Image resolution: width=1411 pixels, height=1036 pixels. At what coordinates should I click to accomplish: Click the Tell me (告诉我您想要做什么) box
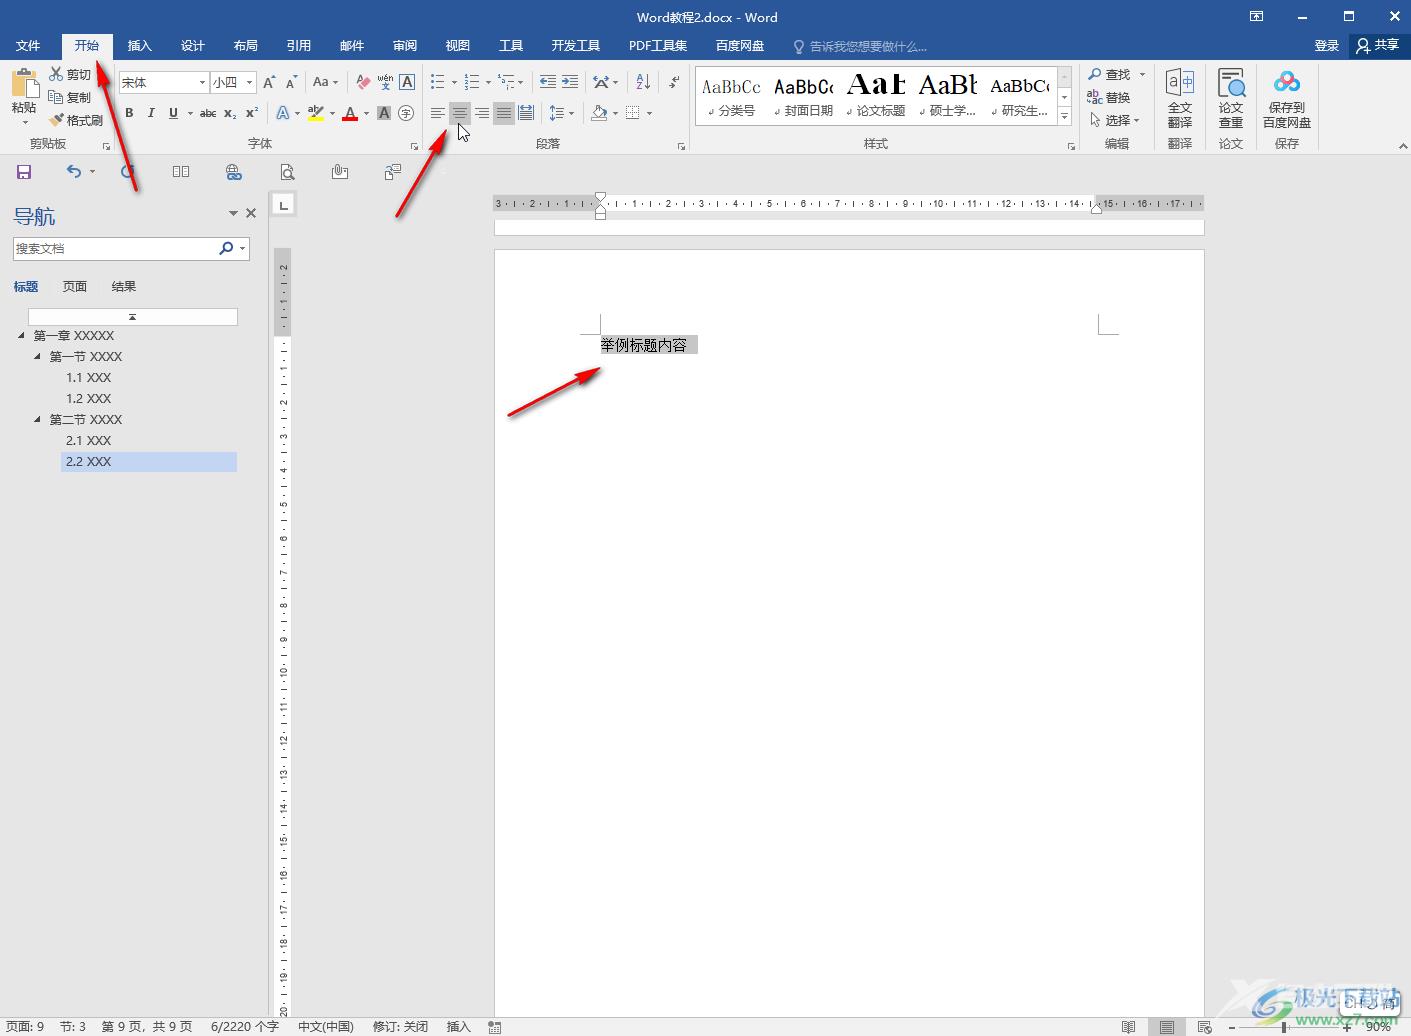click(860, 46)
